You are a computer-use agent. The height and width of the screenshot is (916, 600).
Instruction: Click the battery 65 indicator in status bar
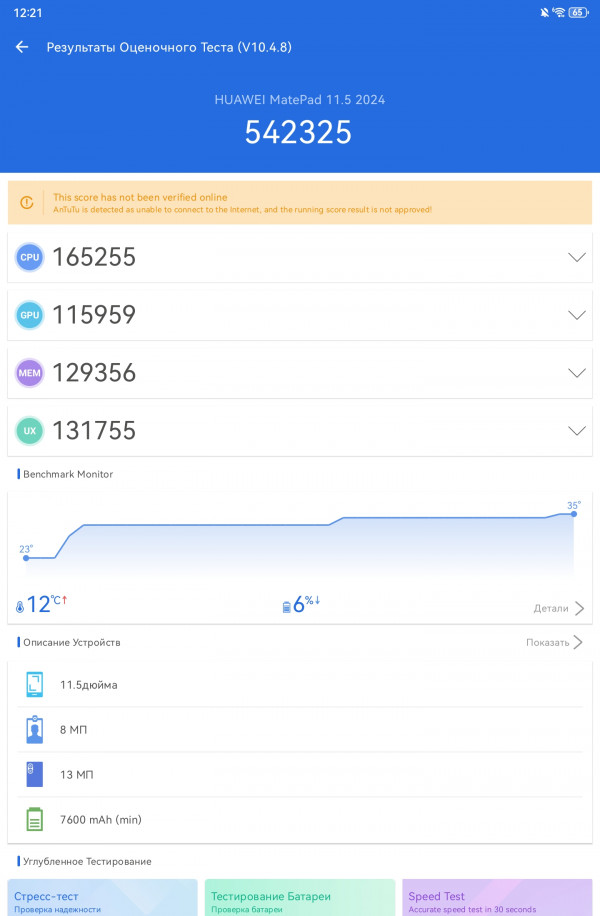[x=578, y=12]
